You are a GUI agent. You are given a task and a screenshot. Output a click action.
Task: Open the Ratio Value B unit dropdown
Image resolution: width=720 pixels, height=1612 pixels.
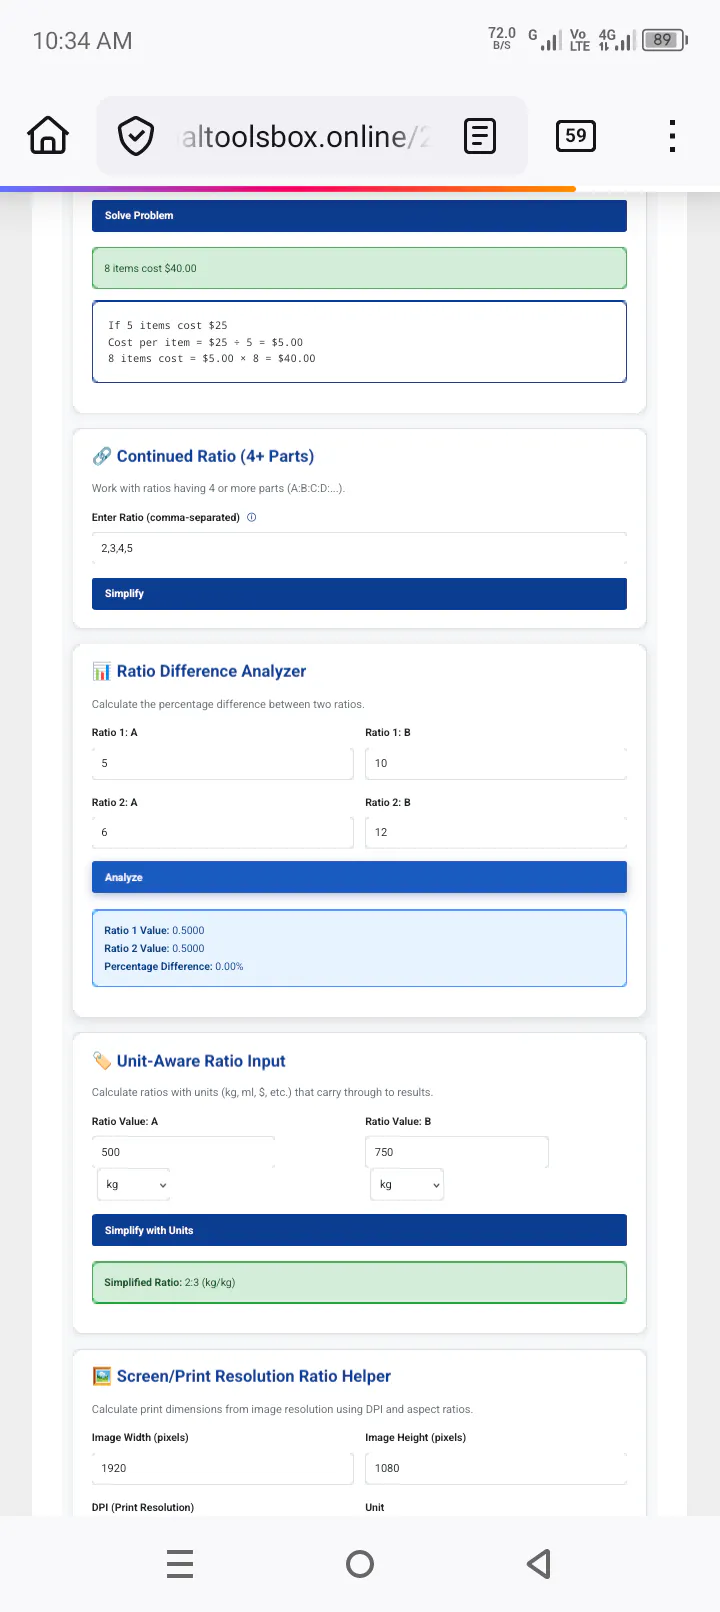click(x=406, y=1184)
